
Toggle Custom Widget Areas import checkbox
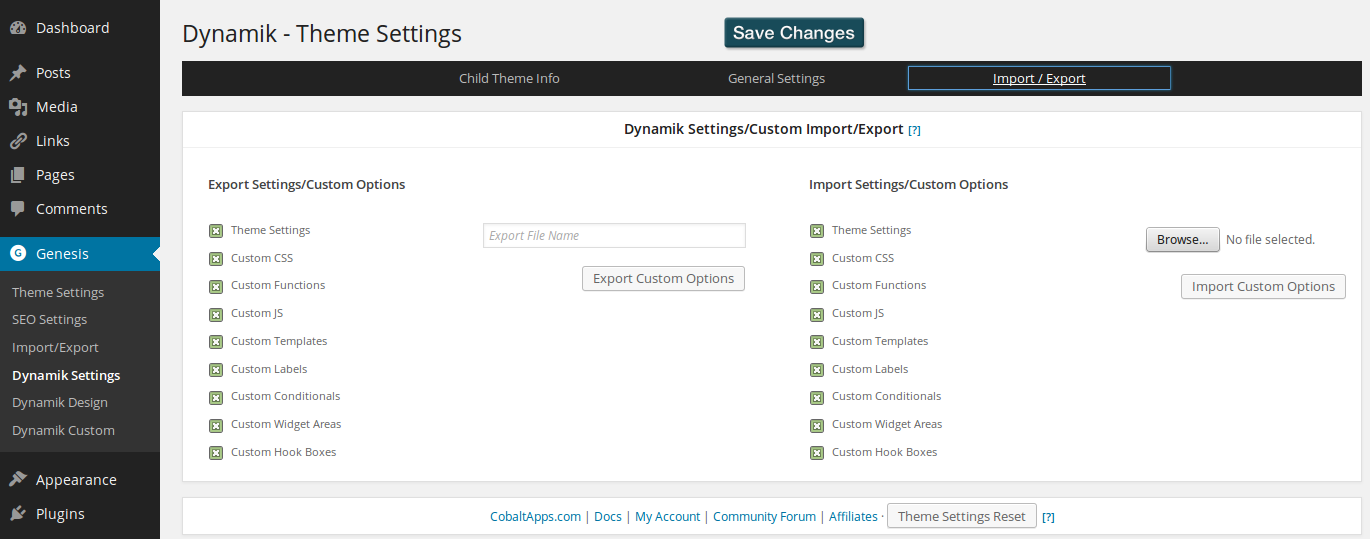tap(817, 425)
